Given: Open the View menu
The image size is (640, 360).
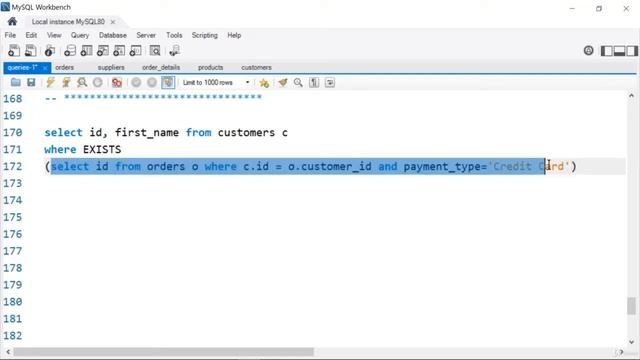Looking at the screenshot, I should pos(54,35).
